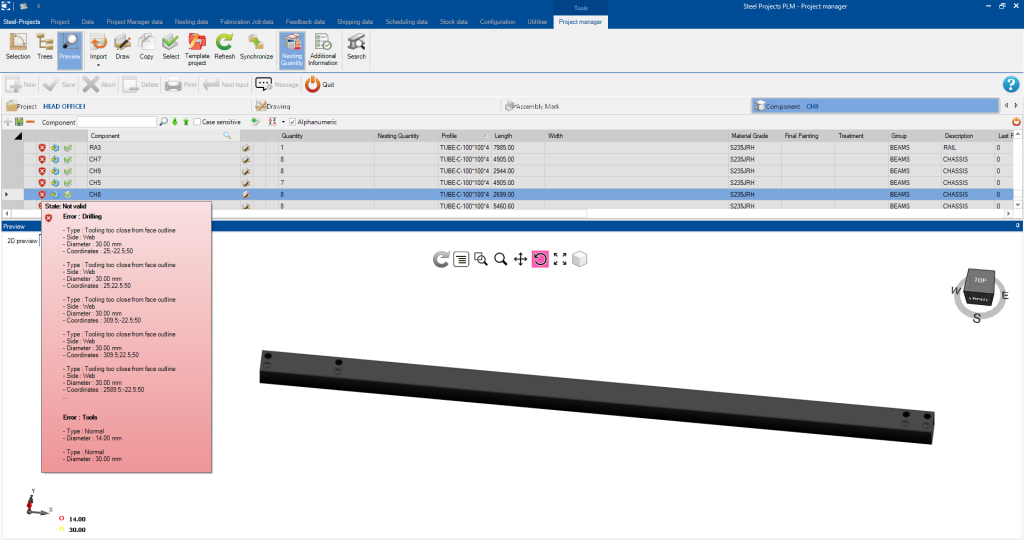Click the Save button
This screenshot has height=540, width=1024.
[59, 84]
